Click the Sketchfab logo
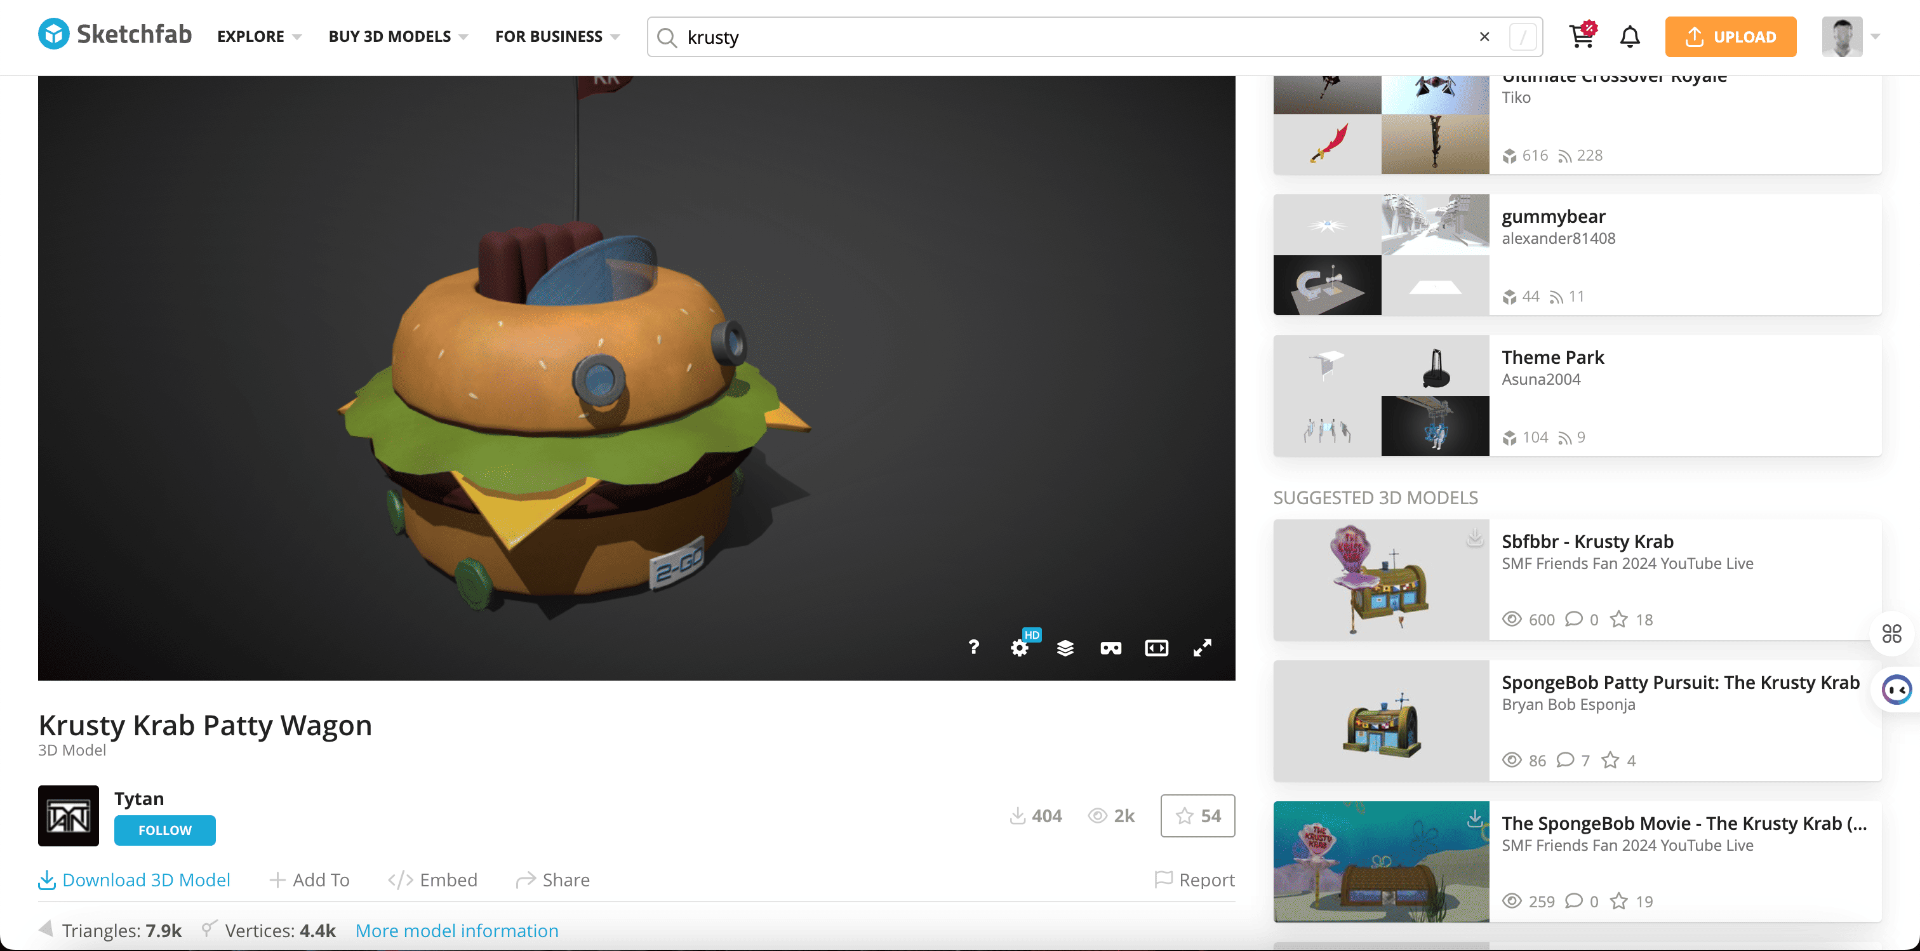Viewport: 1920px width, 951px height. tap(115, 35)
